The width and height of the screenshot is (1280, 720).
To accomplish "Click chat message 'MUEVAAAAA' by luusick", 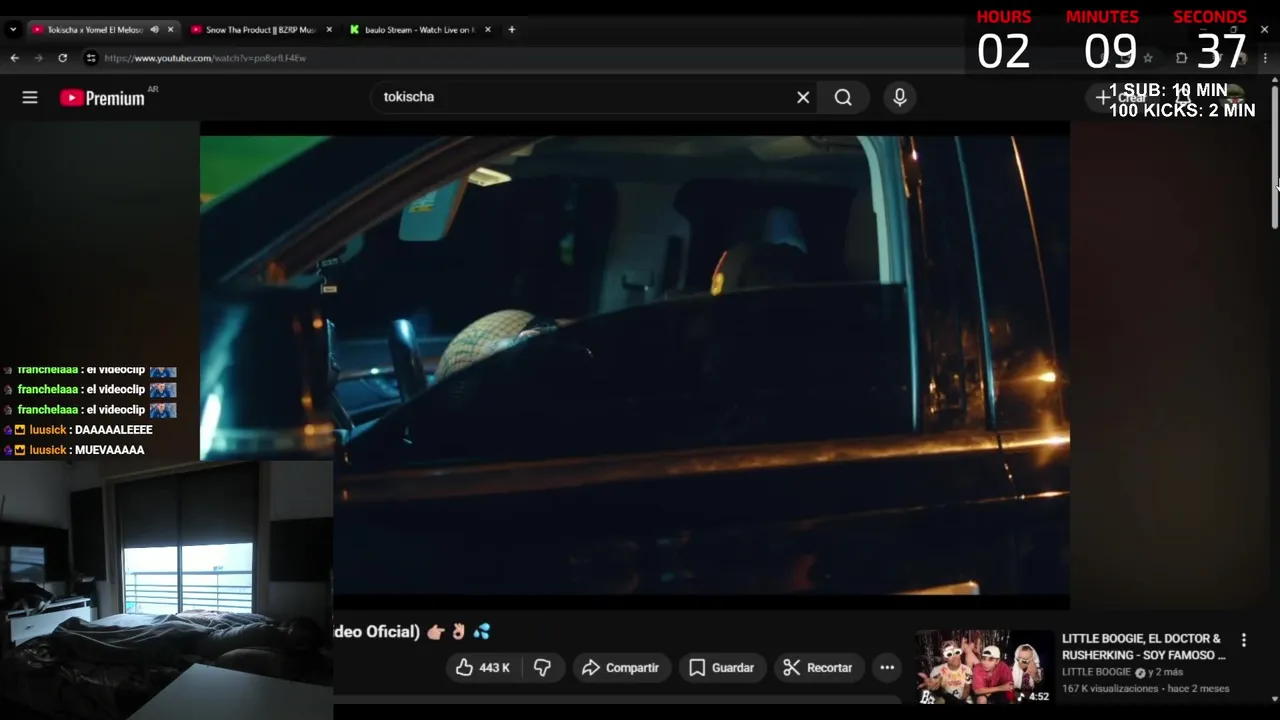I will coord(109,450).
